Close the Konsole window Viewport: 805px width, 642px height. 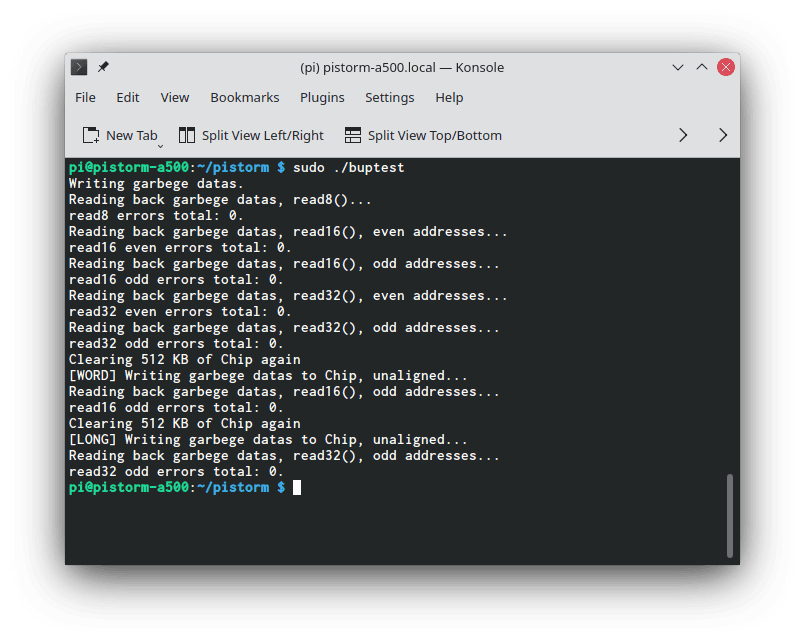click(x=726, y=67)
